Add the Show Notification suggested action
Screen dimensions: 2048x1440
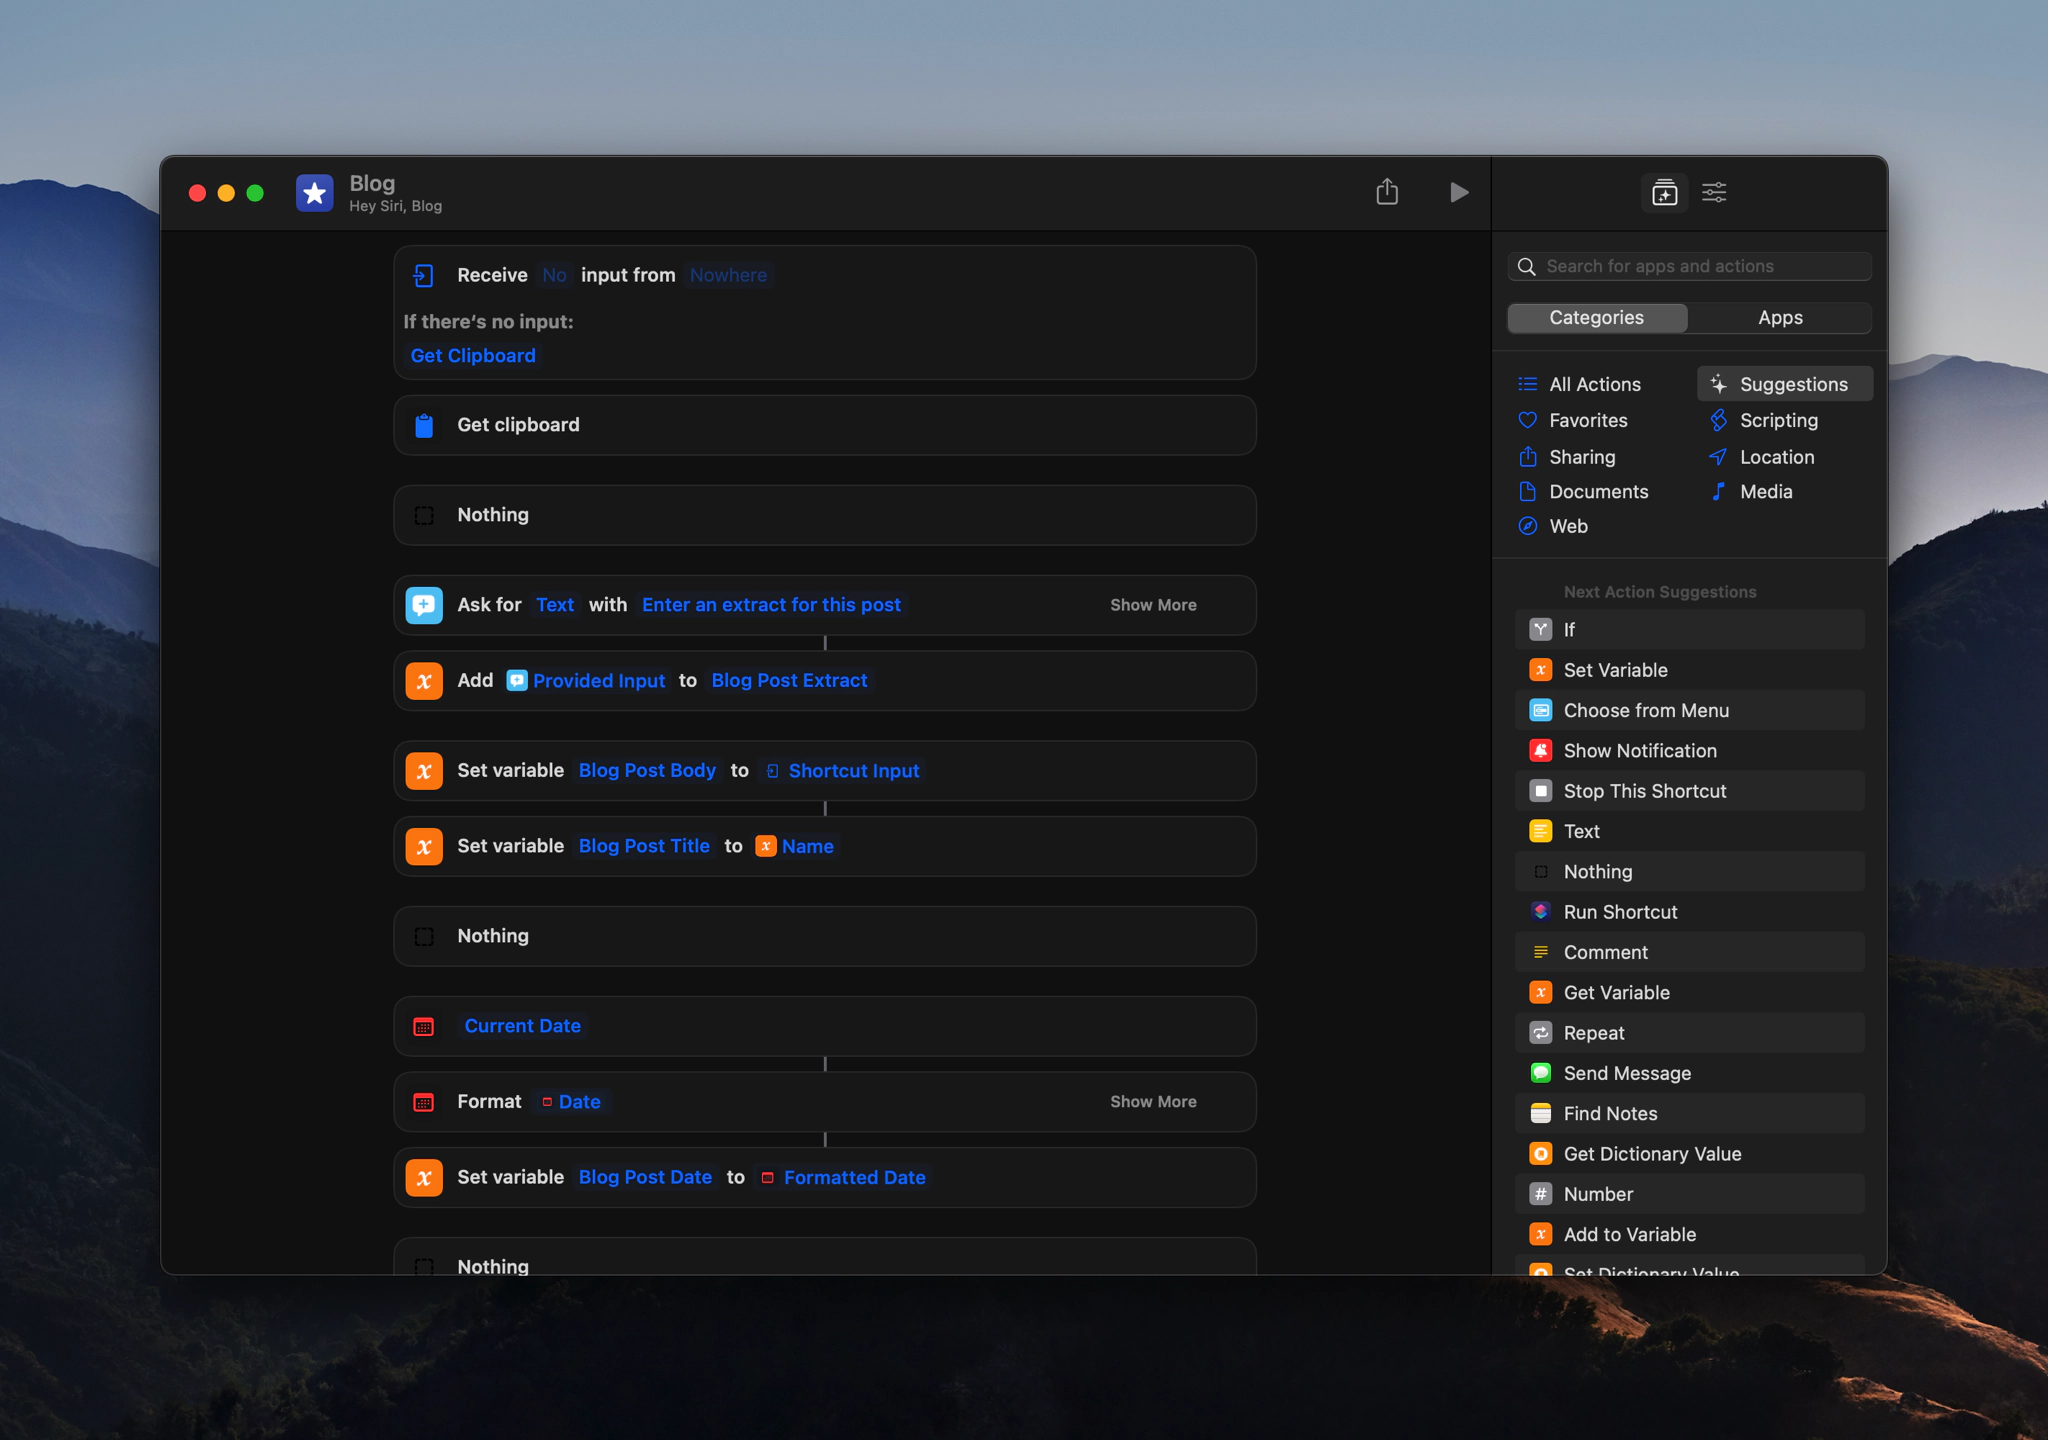tap(1640, 750)
